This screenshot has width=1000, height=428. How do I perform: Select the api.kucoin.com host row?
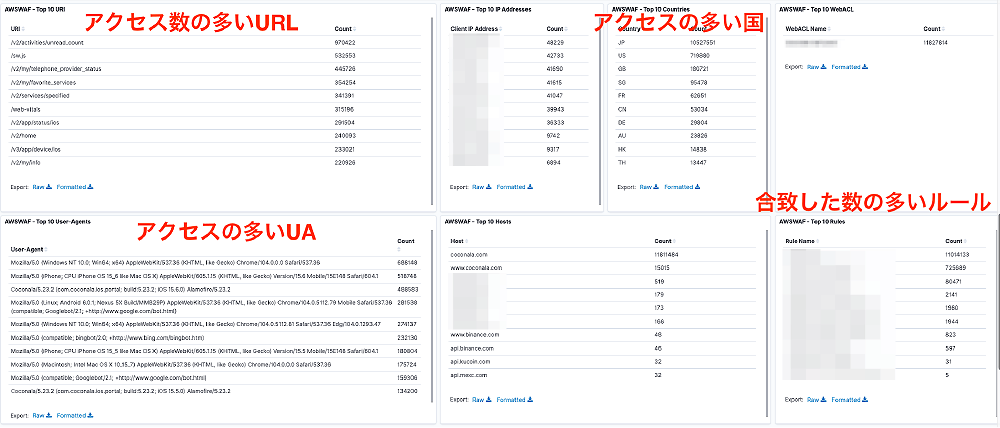tap(603, 362)
